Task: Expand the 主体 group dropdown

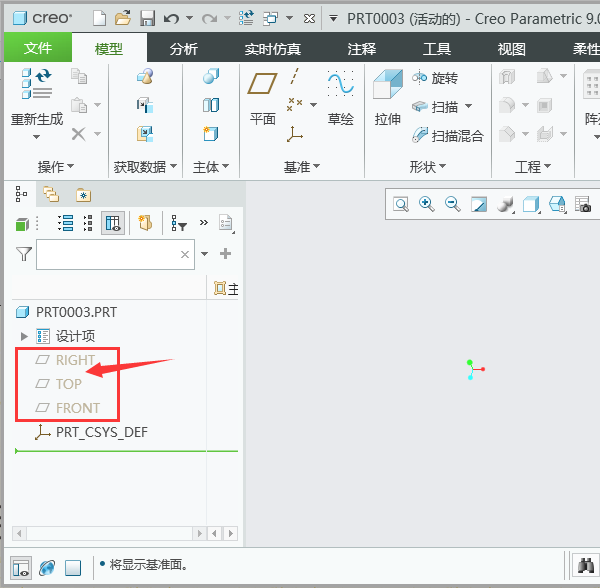Action: (x=211, y=167)
